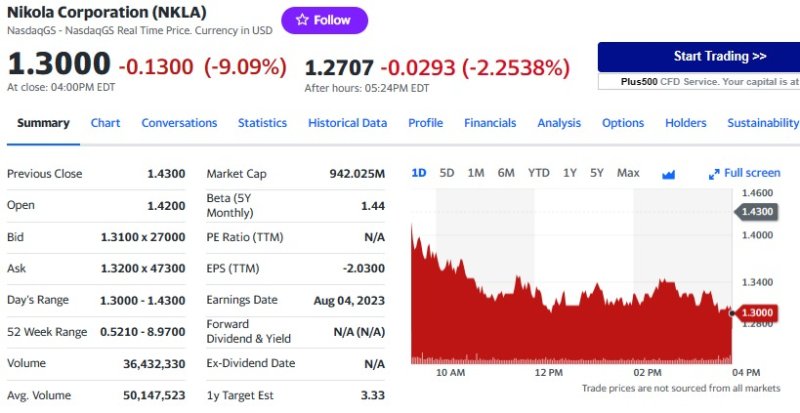This screenshot has width=800, height=413.
Task: Set chart range to YTD
Action: coord(538,173)
